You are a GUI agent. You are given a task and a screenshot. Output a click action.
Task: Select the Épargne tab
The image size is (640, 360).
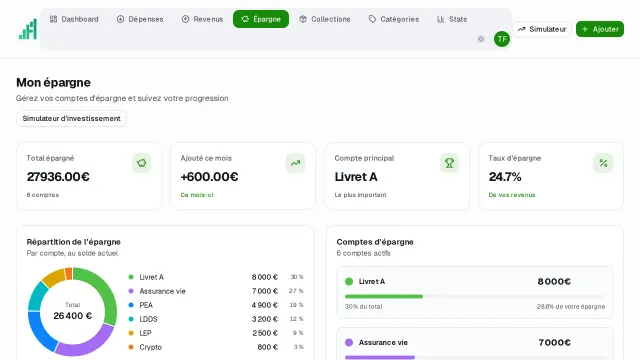[x=261, y=19]
